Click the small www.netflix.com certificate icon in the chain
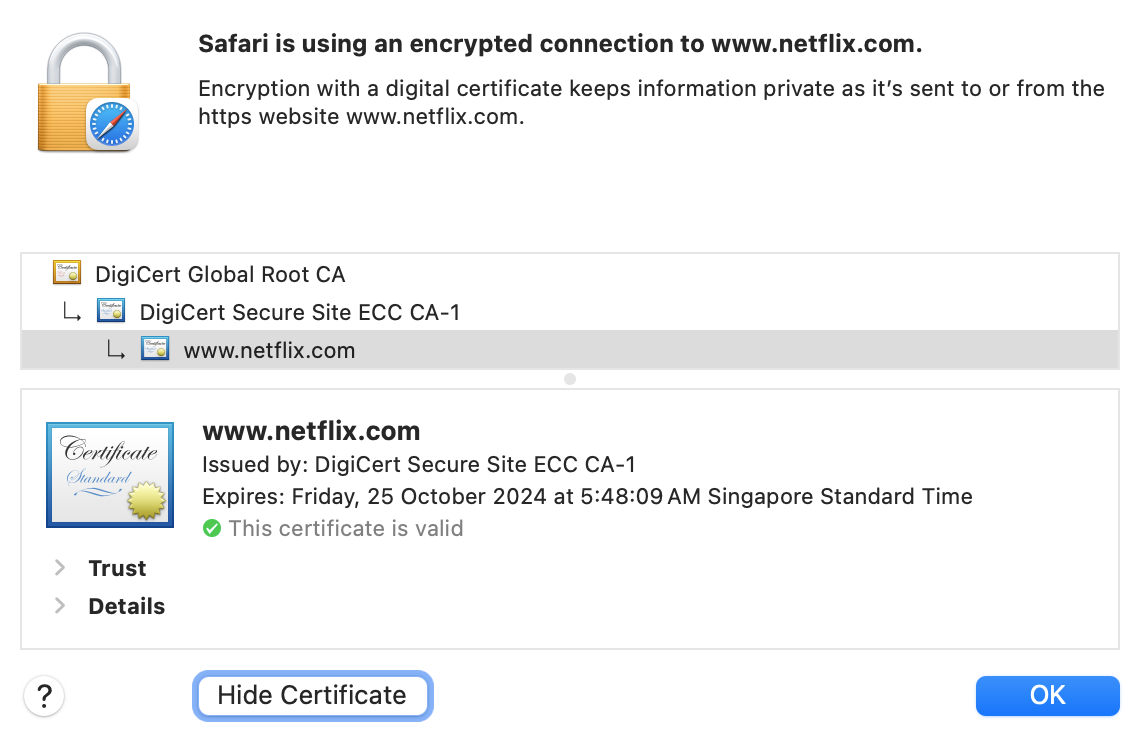This screenshot has width=1140, height=740. [155, 350]
